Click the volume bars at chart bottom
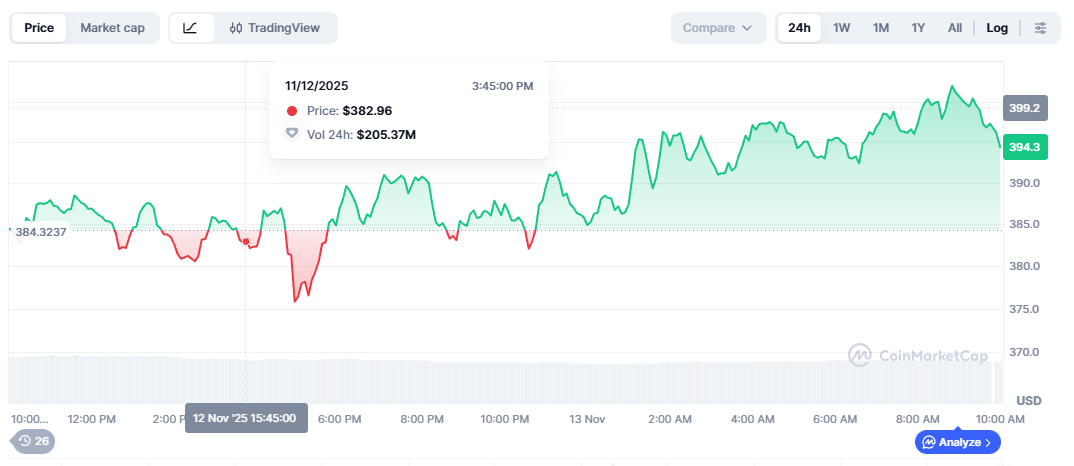Screen dimensions: 1074x466 tap(500, 380)
